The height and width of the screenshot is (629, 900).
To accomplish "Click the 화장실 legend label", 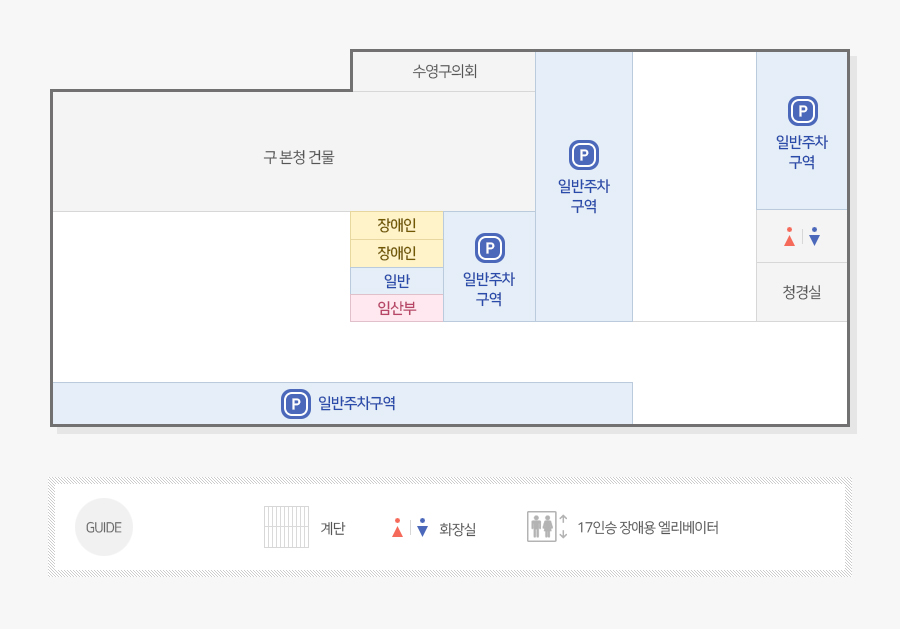I will pyautogui.click(x=457, y=529).
